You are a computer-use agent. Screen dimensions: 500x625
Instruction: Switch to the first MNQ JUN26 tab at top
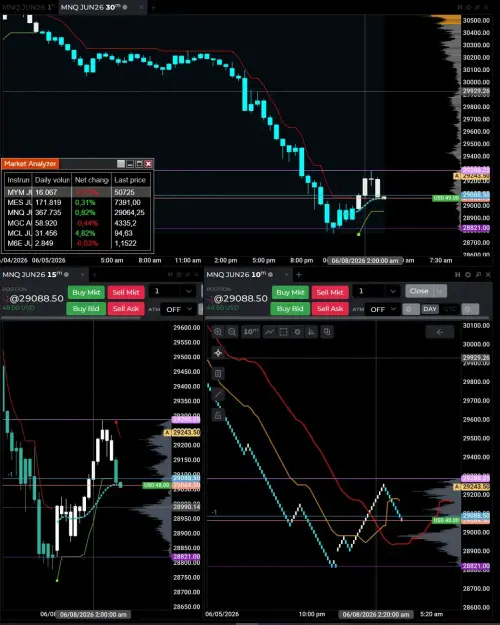click(x=28, y=7)
